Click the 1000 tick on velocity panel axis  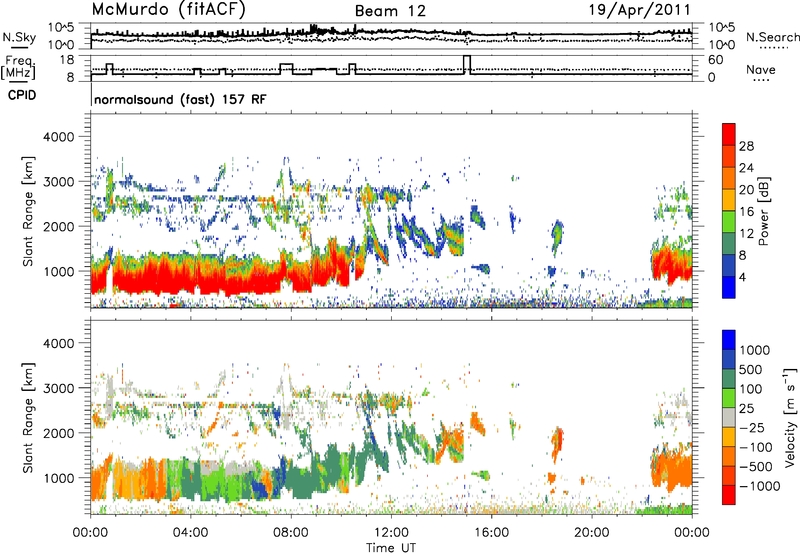click(x=58, y=478)
